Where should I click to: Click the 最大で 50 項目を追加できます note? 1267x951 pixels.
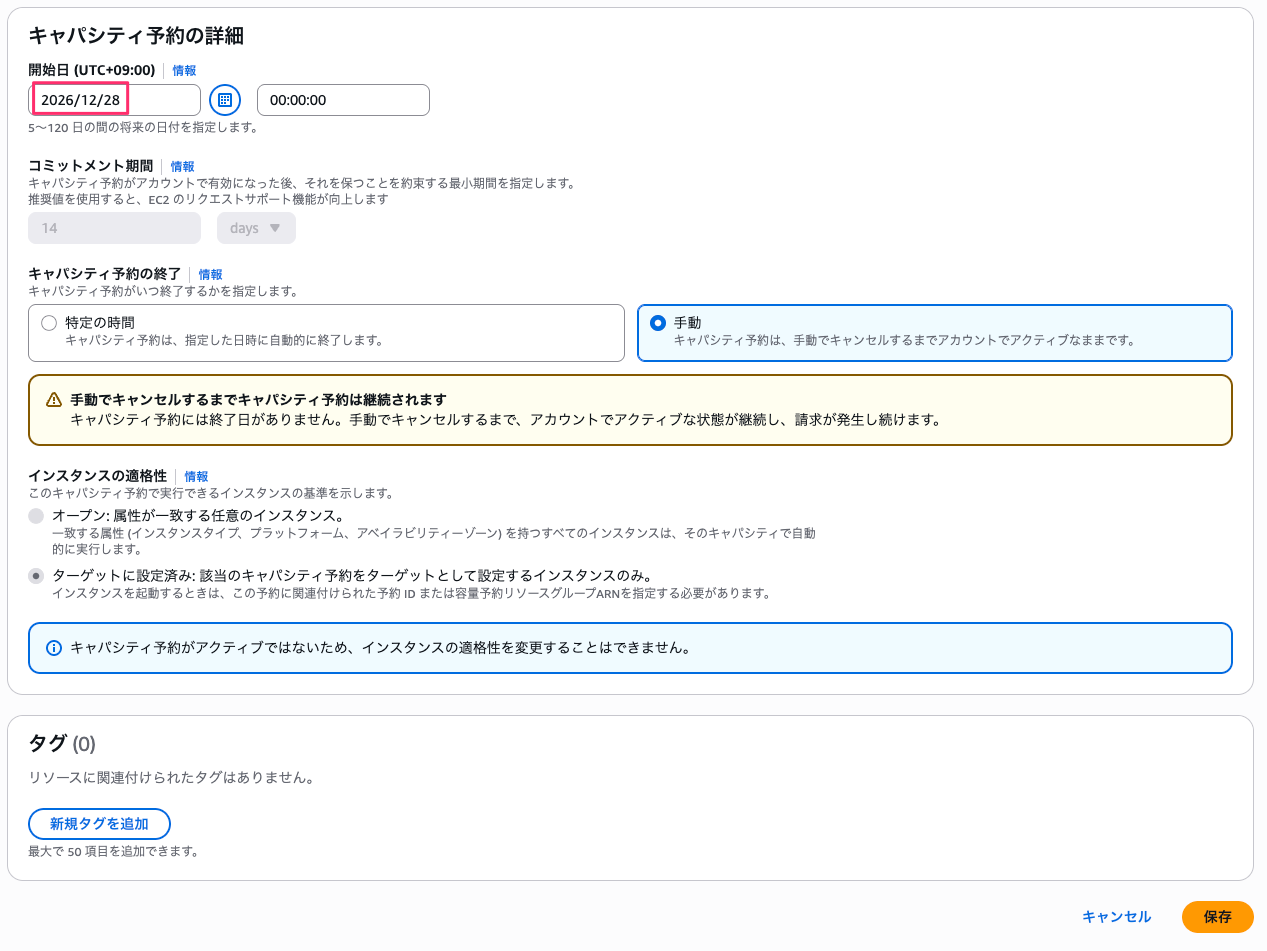click(x=114, y=852)
